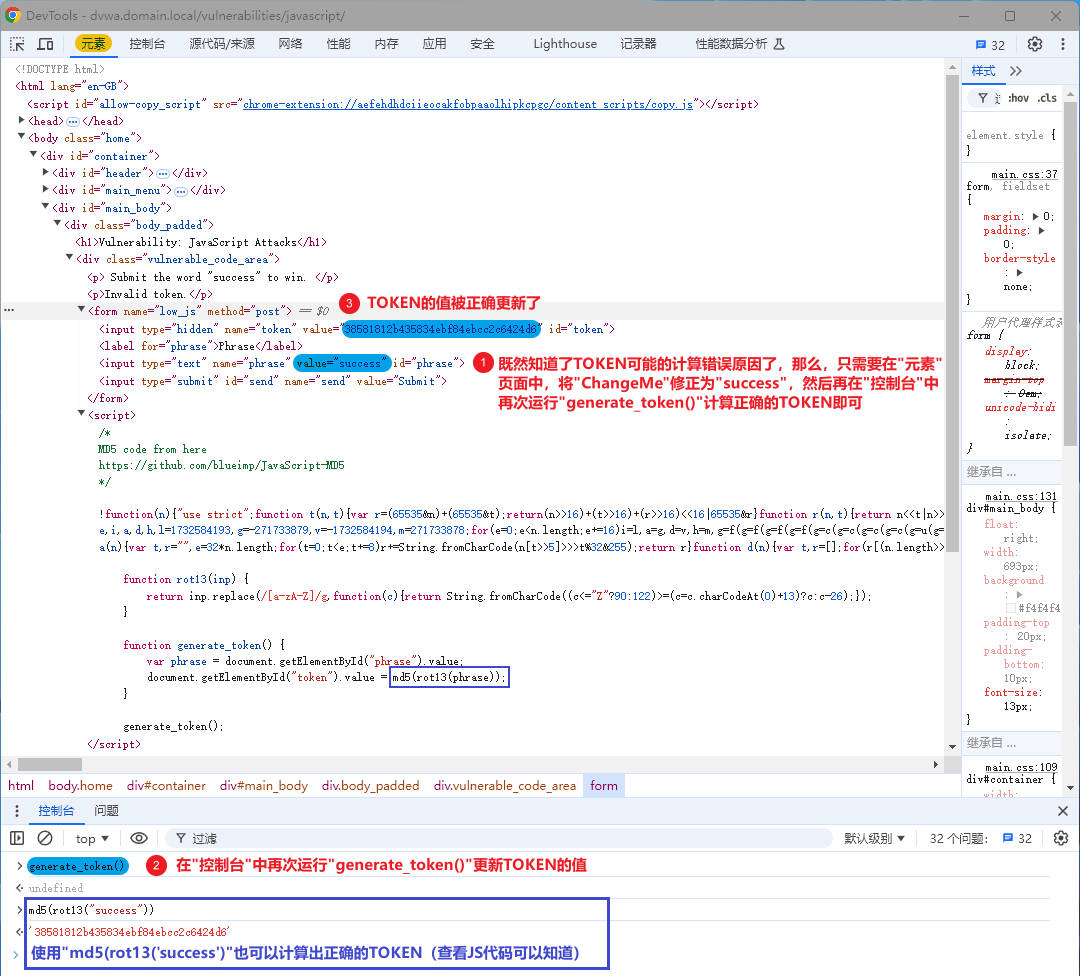1080x976 pixels.
Task: Clear the console with the clear icon
Action: click(x=45, y=838)
